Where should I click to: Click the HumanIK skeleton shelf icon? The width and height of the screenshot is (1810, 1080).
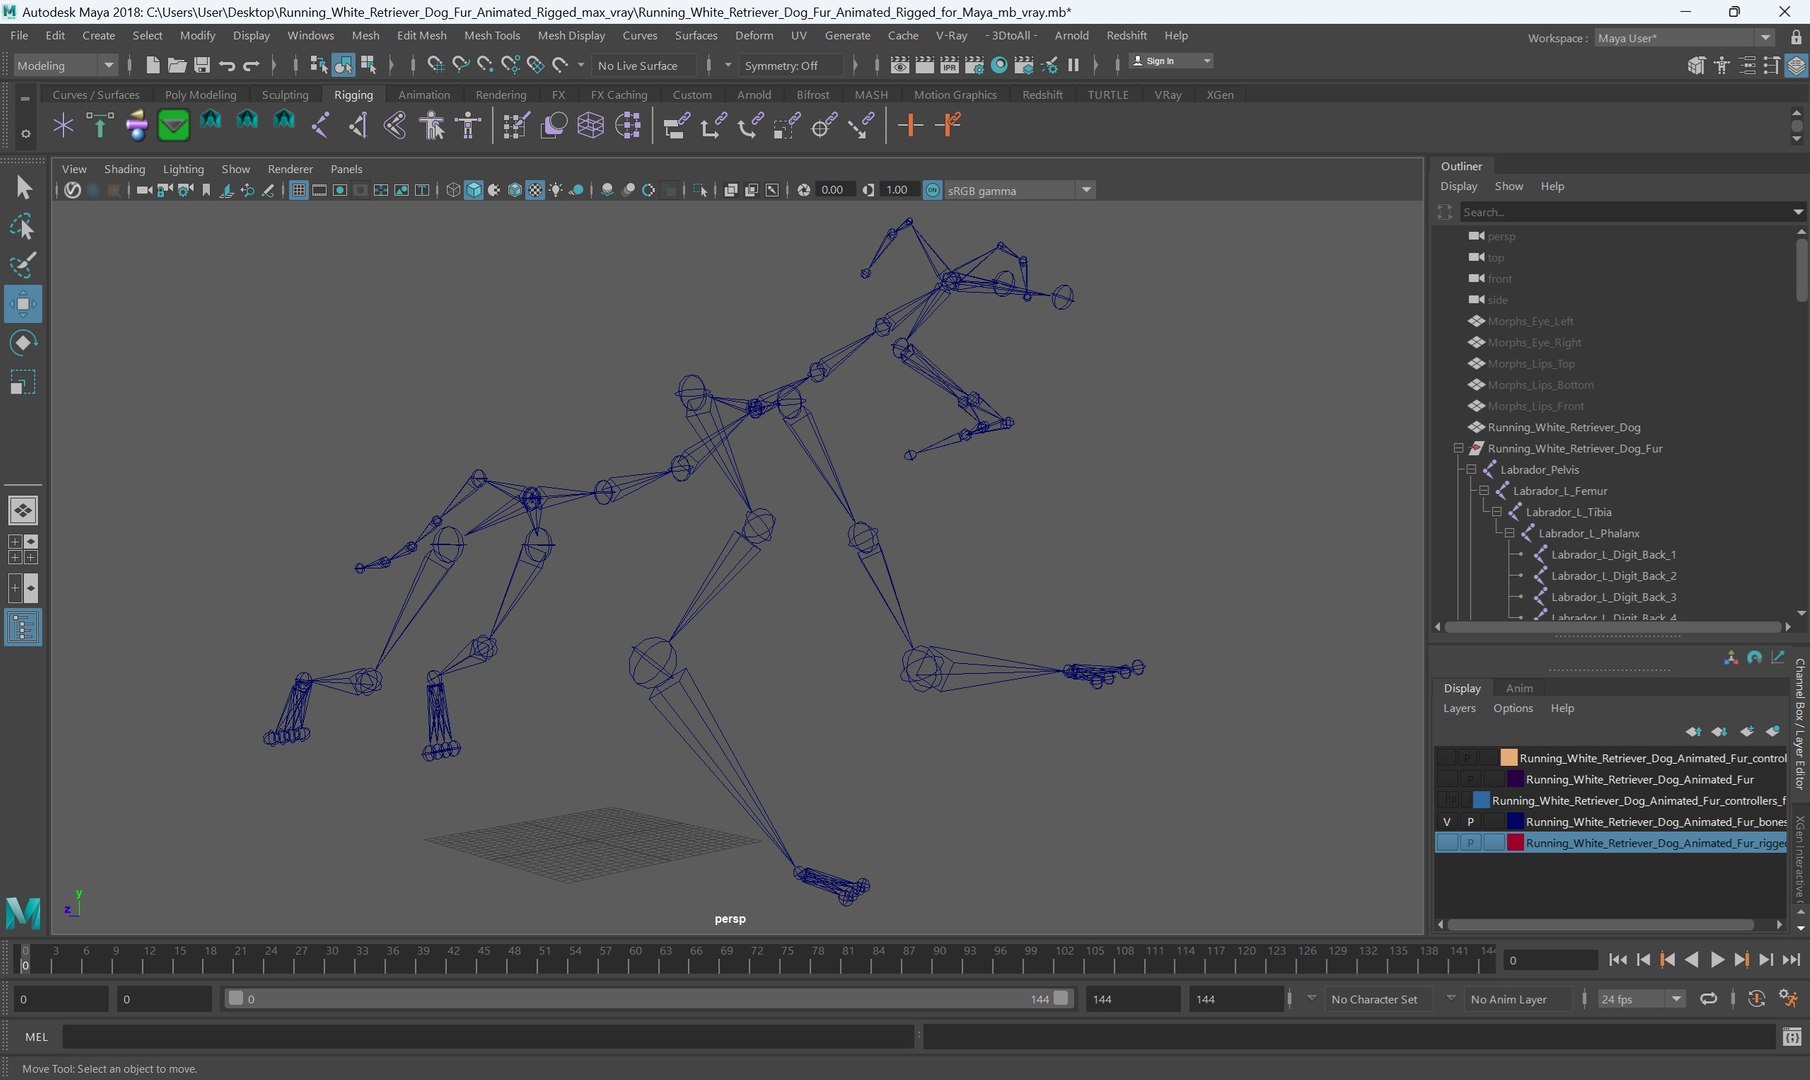pos(468,125)
